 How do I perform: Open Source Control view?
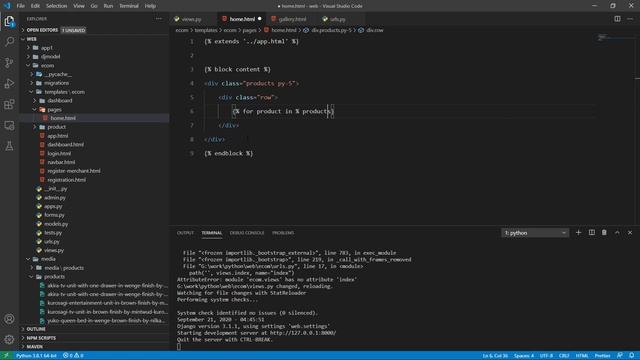(x=9, y=62)
